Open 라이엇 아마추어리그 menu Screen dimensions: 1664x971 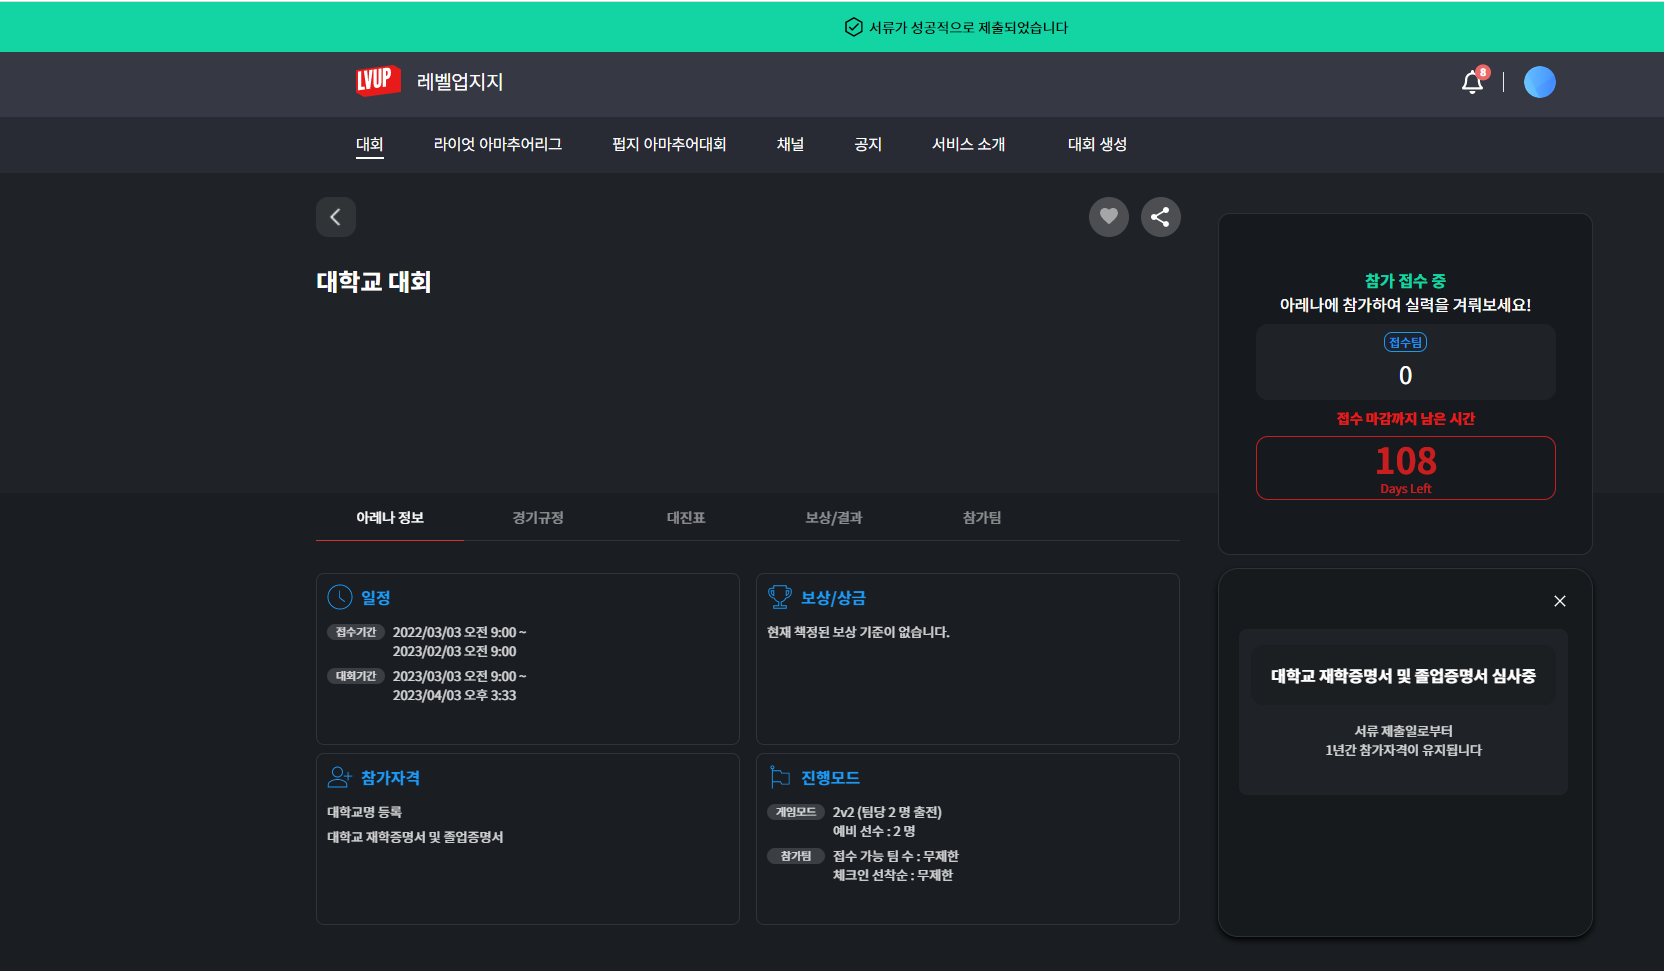(x=497, y=144)
